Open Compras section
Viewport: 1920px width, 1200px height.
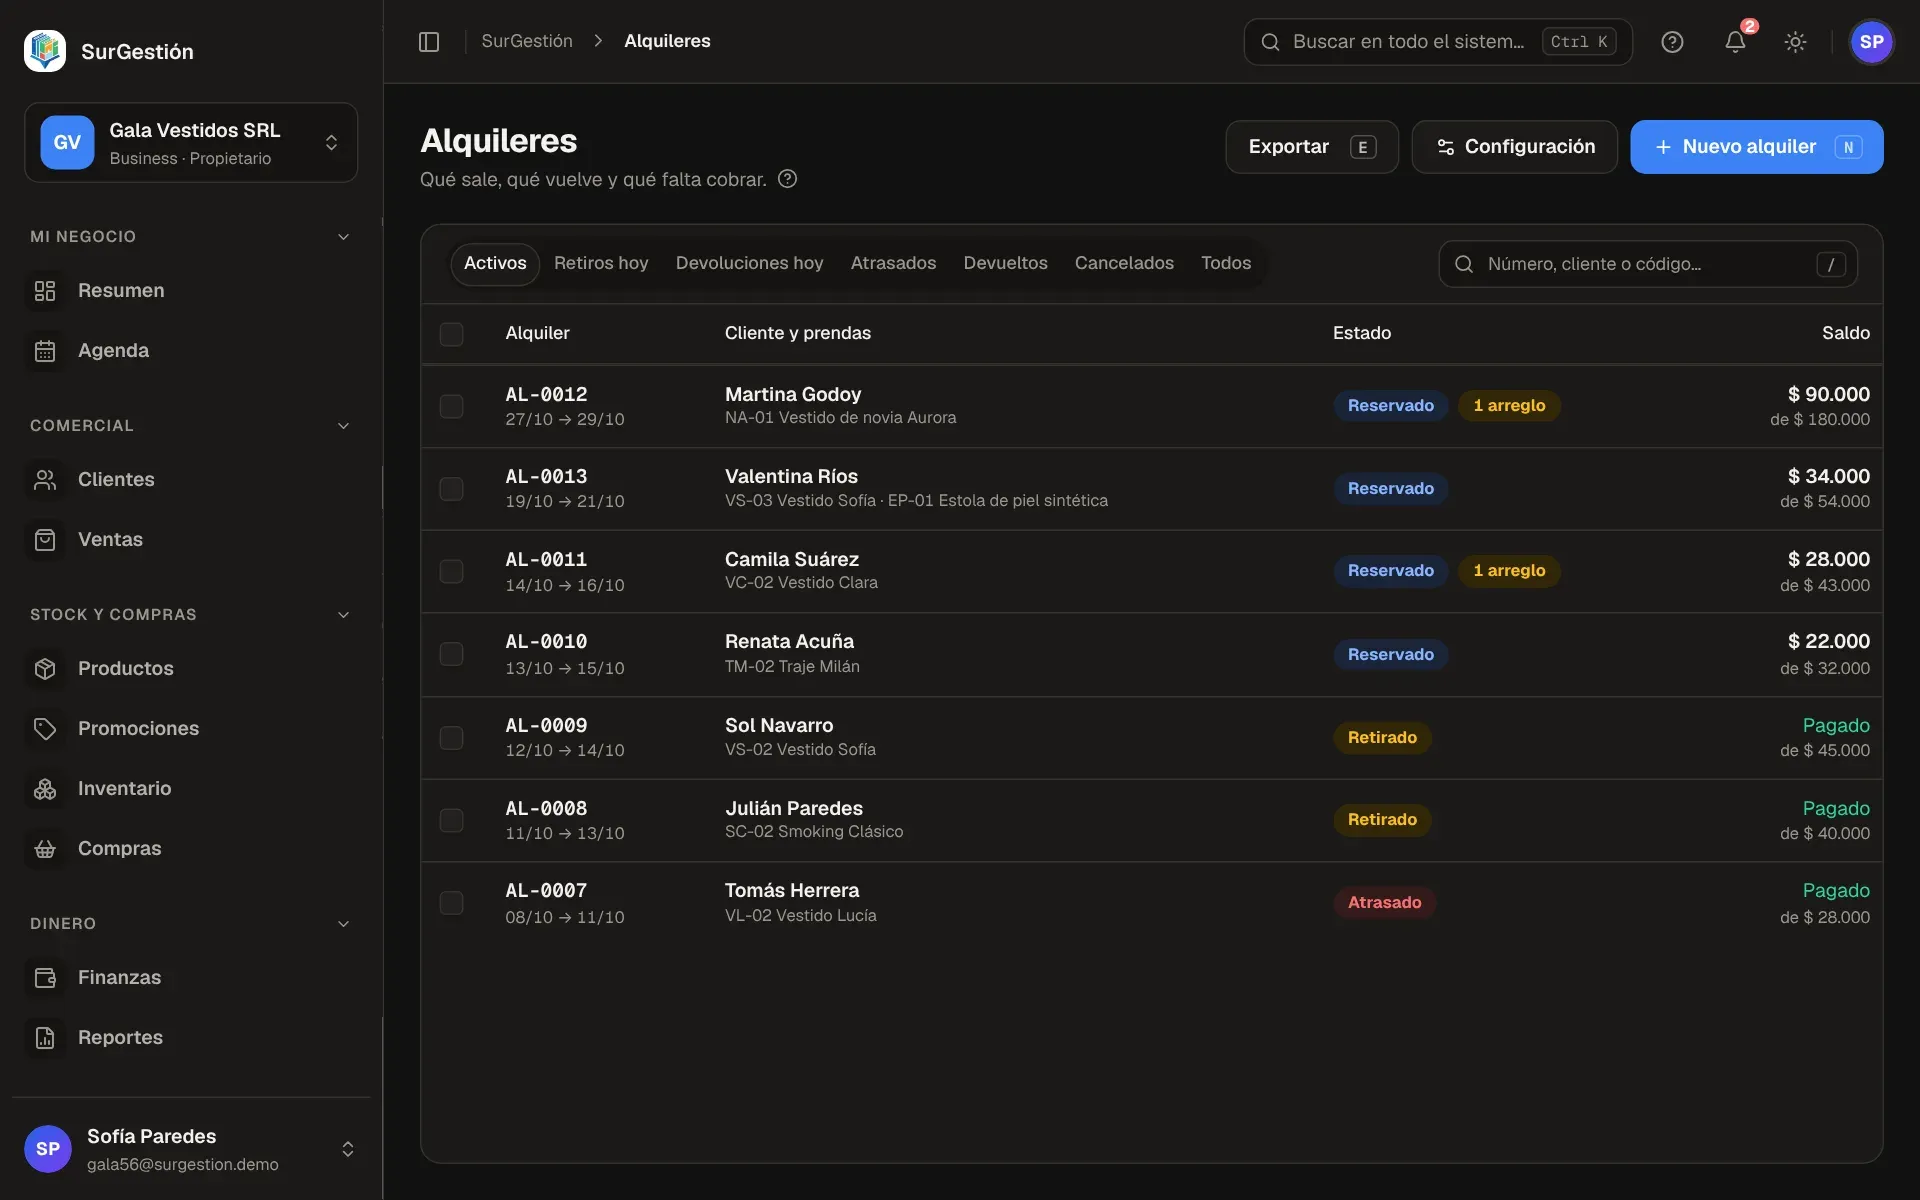click(x=191, y=848)
